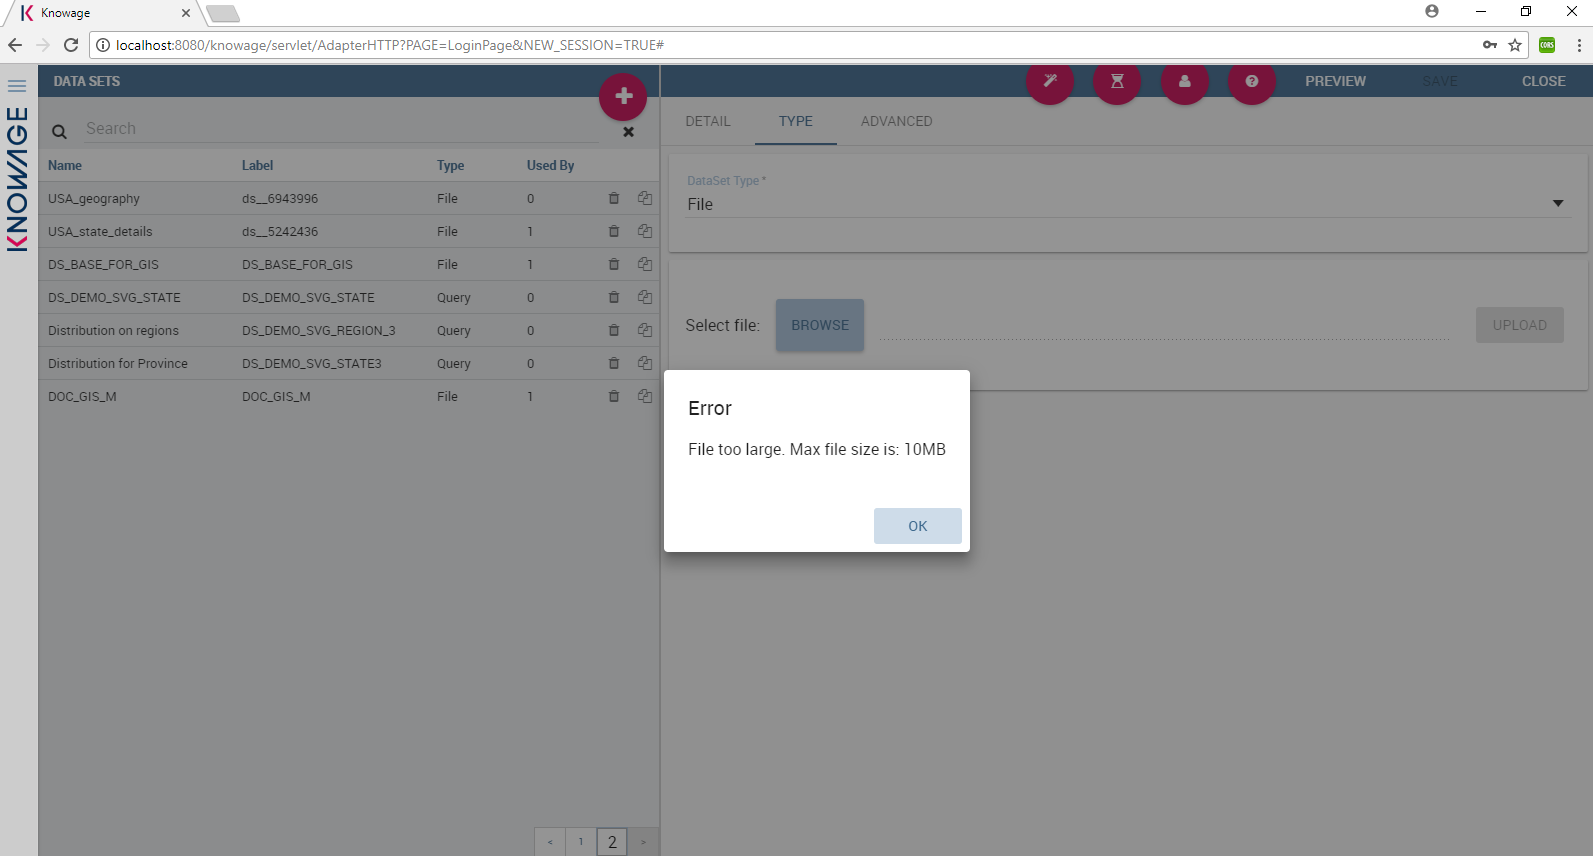
Task: Open the hamburger menu in sidebar
Action: tap(17, 86)
